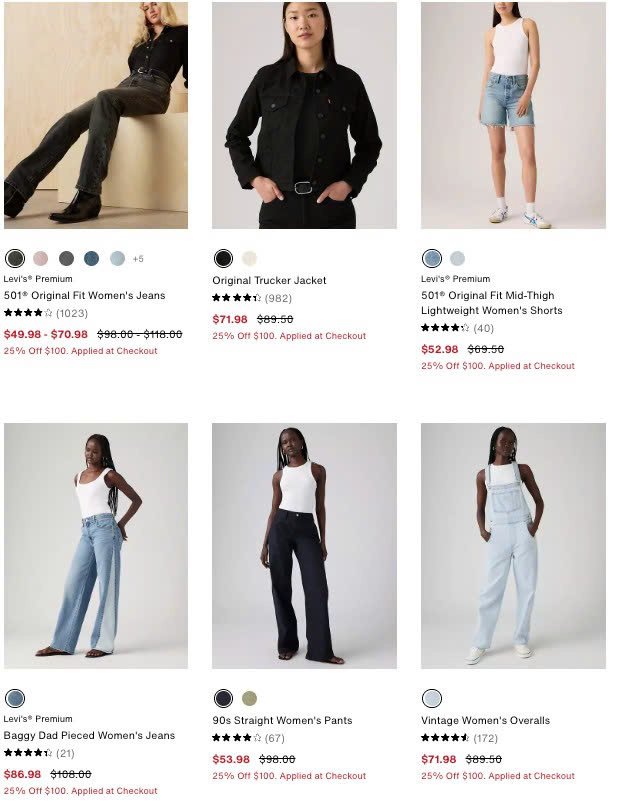619x805 pixels.
Task: Select black swatch for Original Trucker Jacket
Action: click(x=223, y=258)
